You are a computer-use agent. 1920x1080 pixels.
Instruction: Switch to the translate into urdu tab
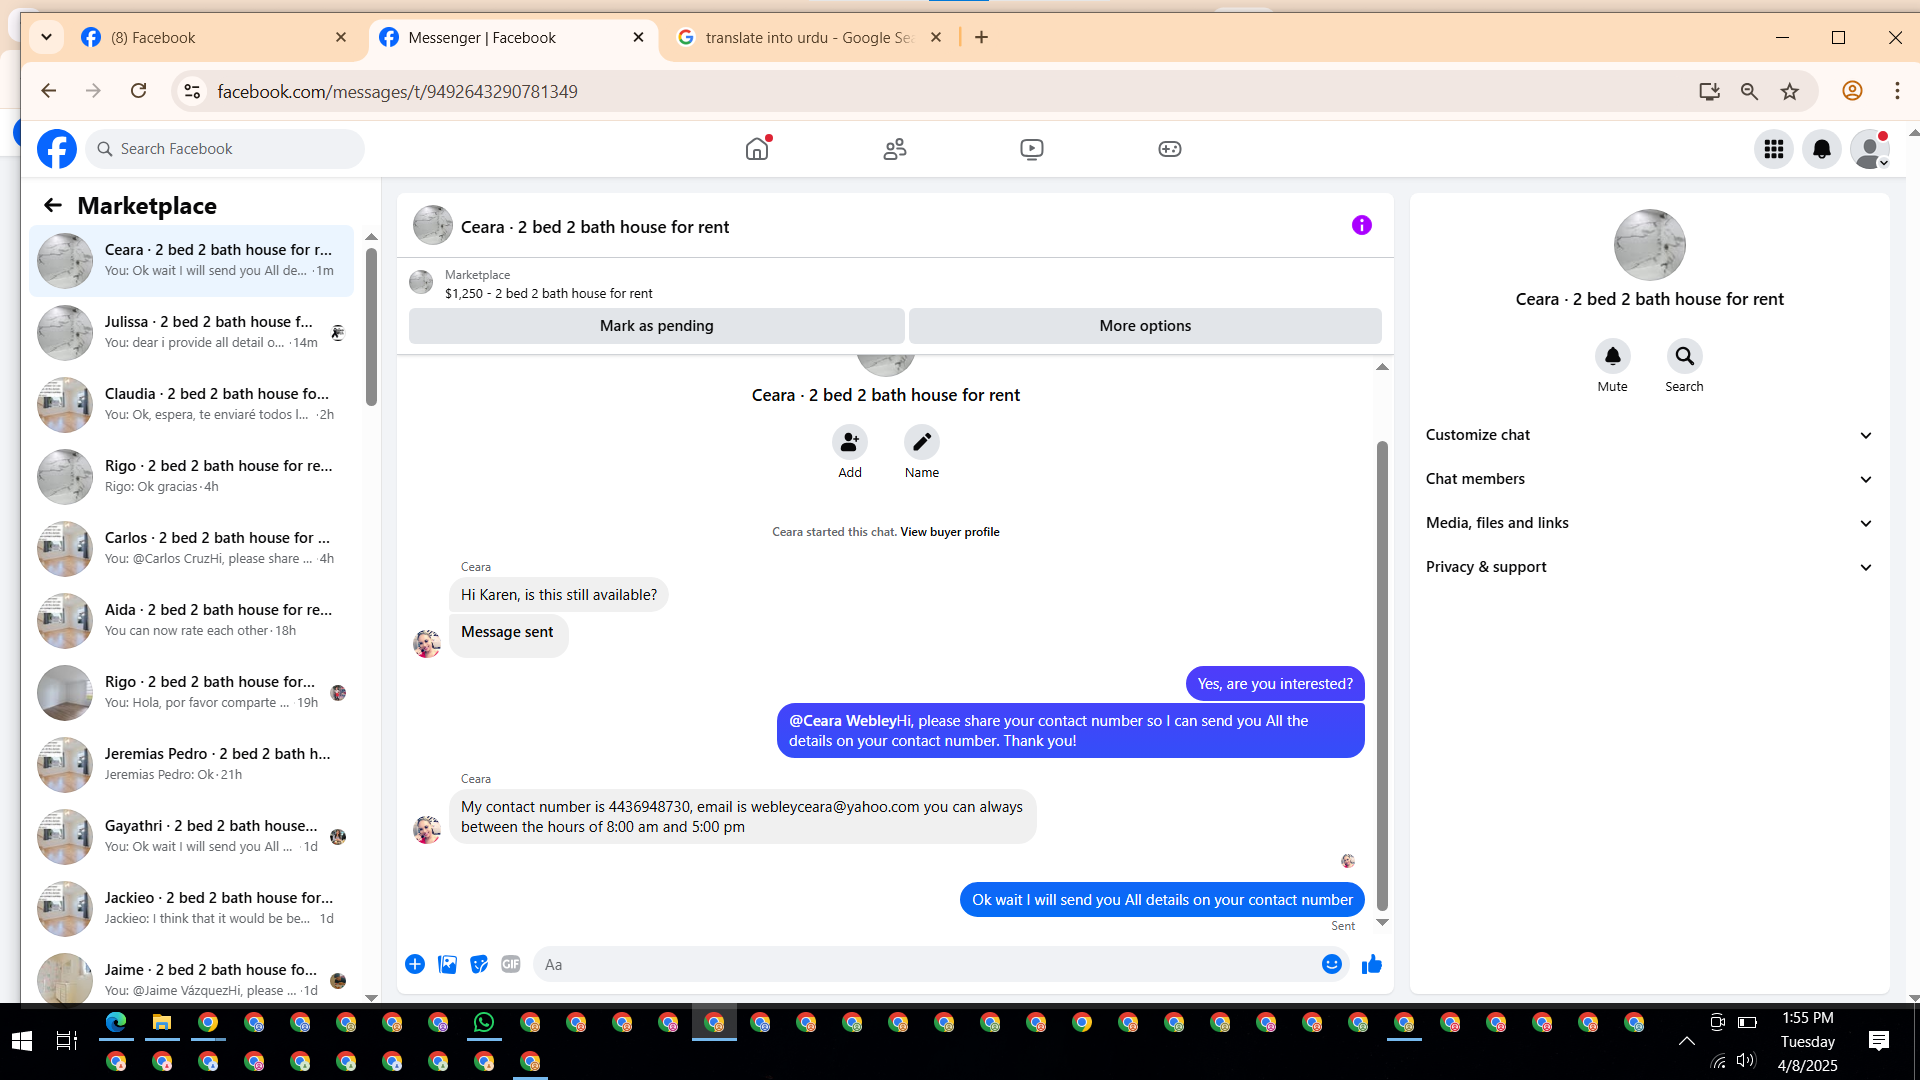(x=808, y=37)
